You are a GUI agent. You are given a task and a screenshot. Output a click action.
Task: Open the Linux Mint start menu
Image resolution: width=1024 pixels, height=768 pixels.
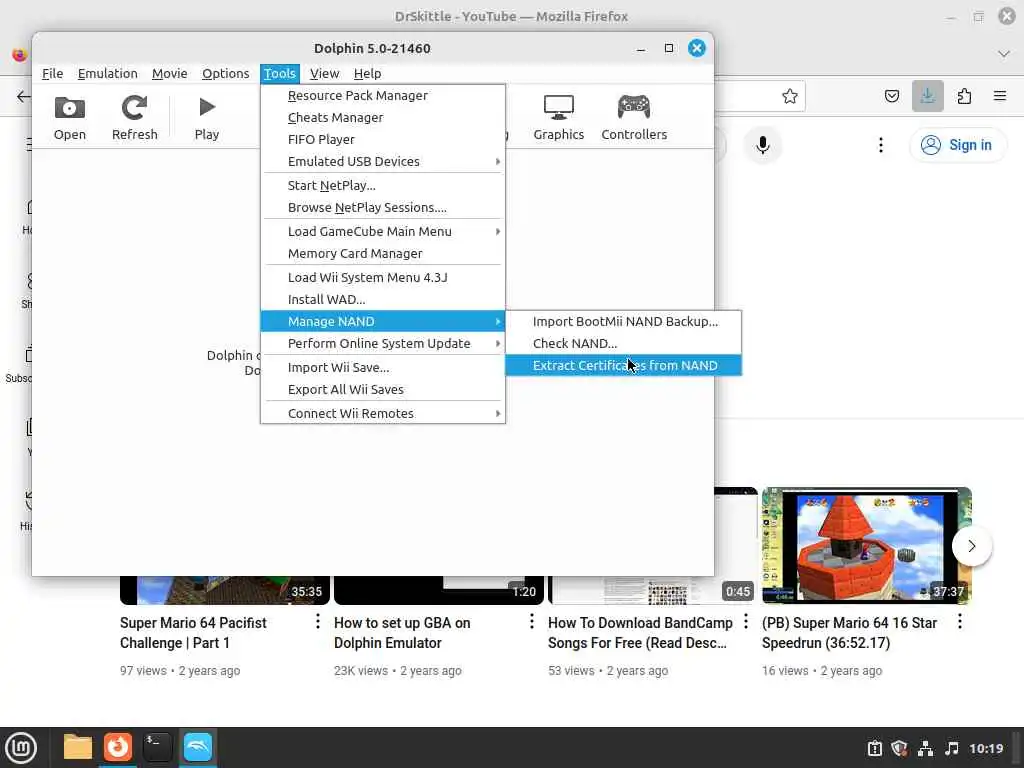[x=21, y=748]
